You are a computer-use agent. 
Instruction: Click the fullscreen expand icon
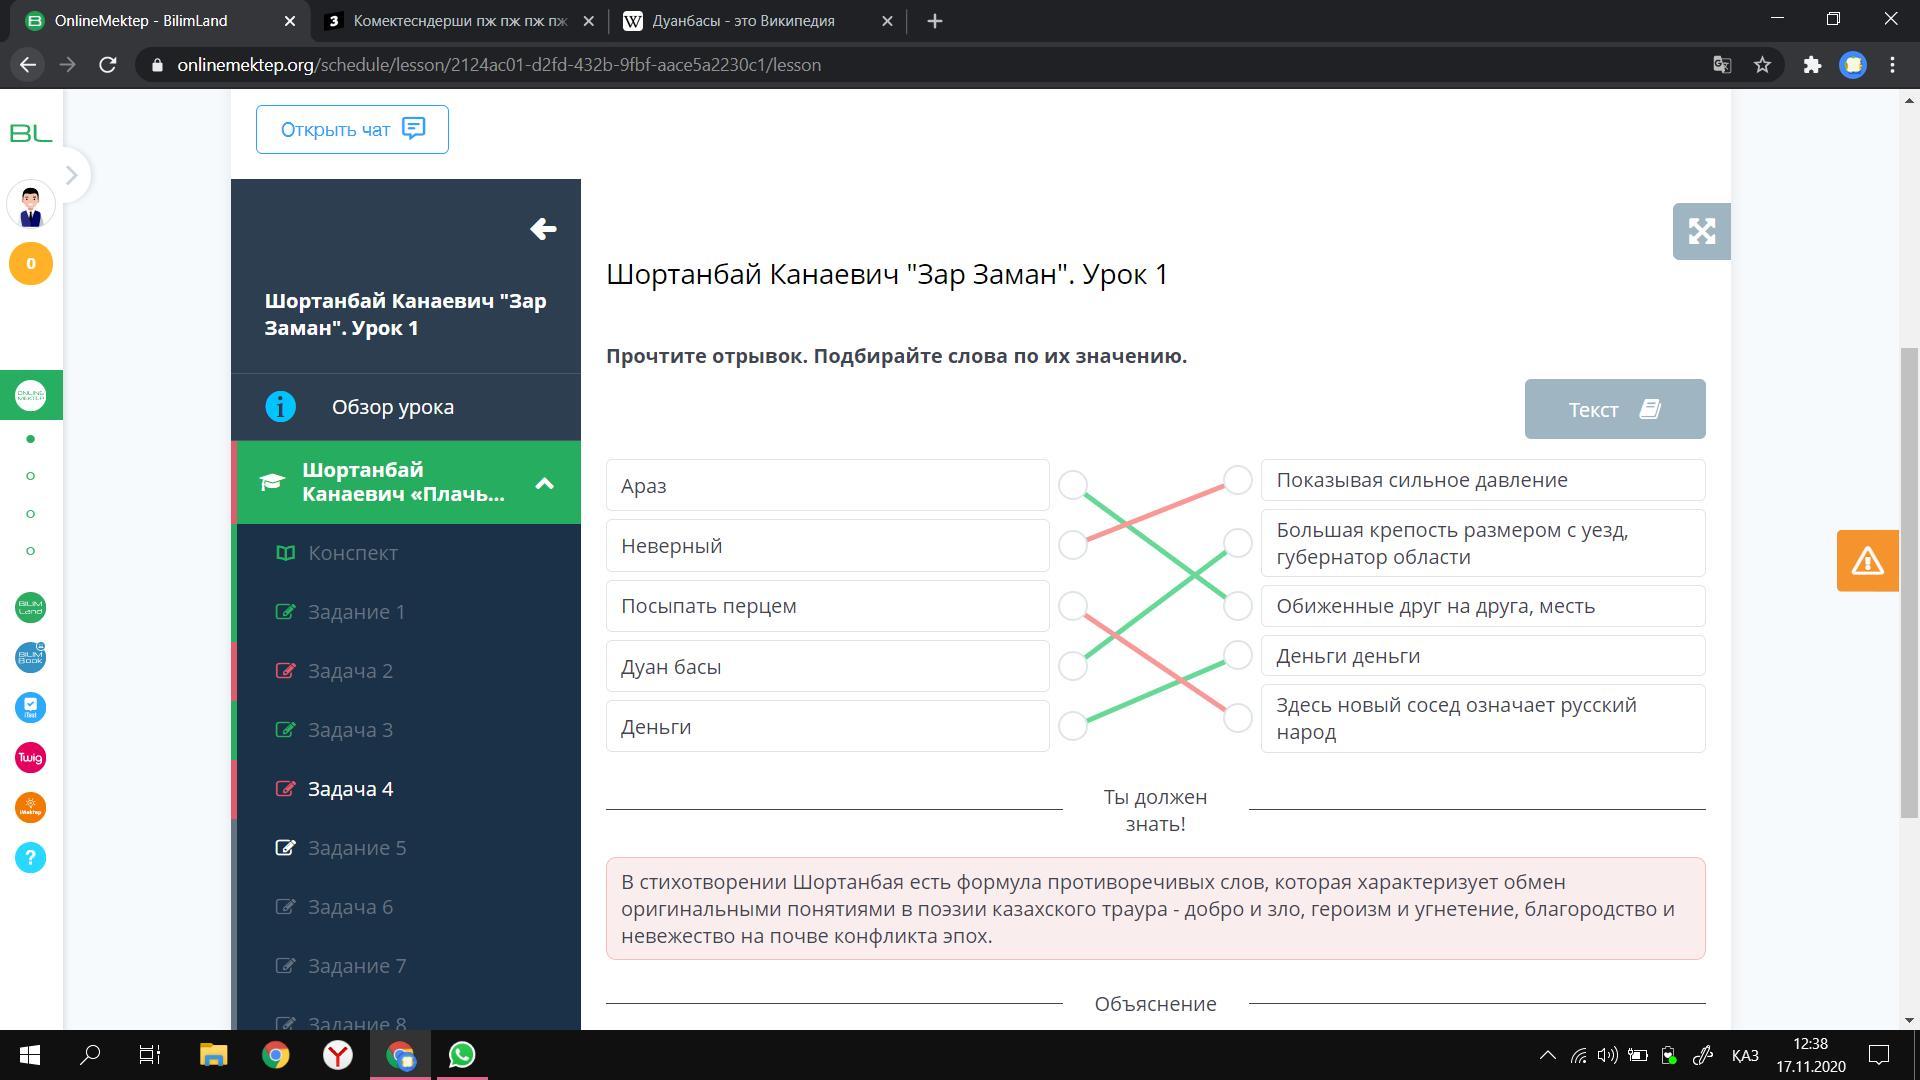1701,232
